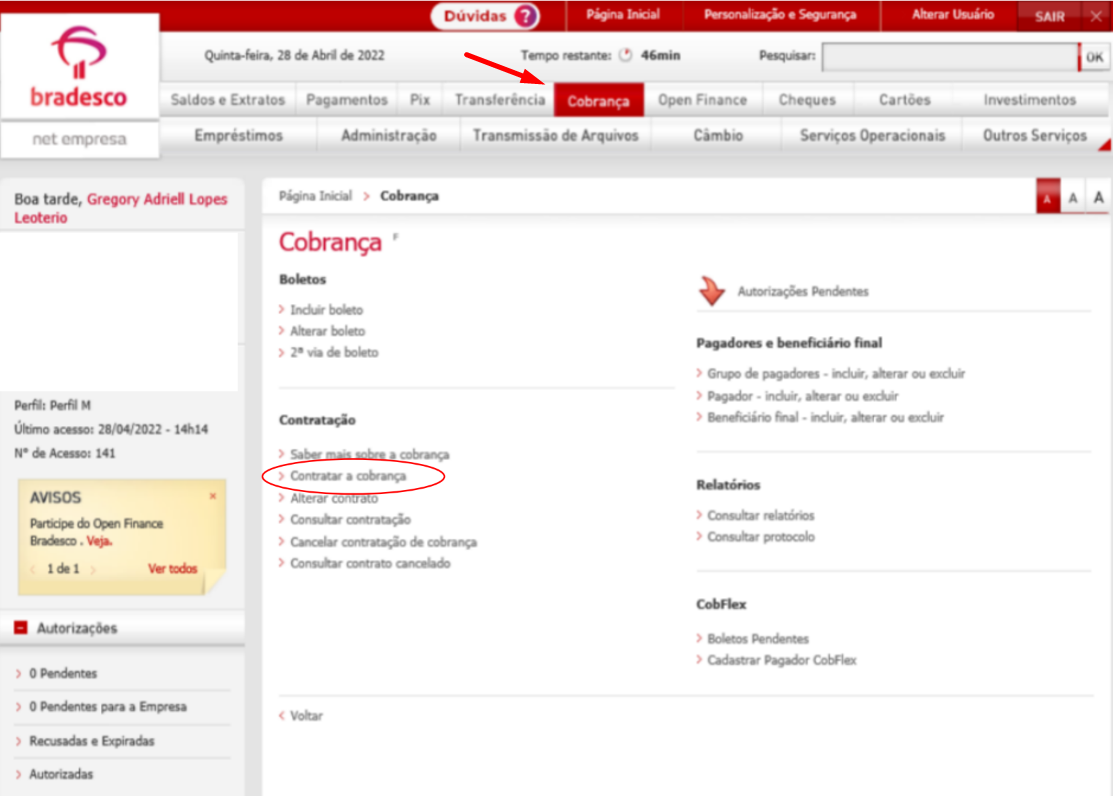Open Outros Serviços menu
The image size is (1113, 796).
pyautogui.click(x=1035, y=136)
